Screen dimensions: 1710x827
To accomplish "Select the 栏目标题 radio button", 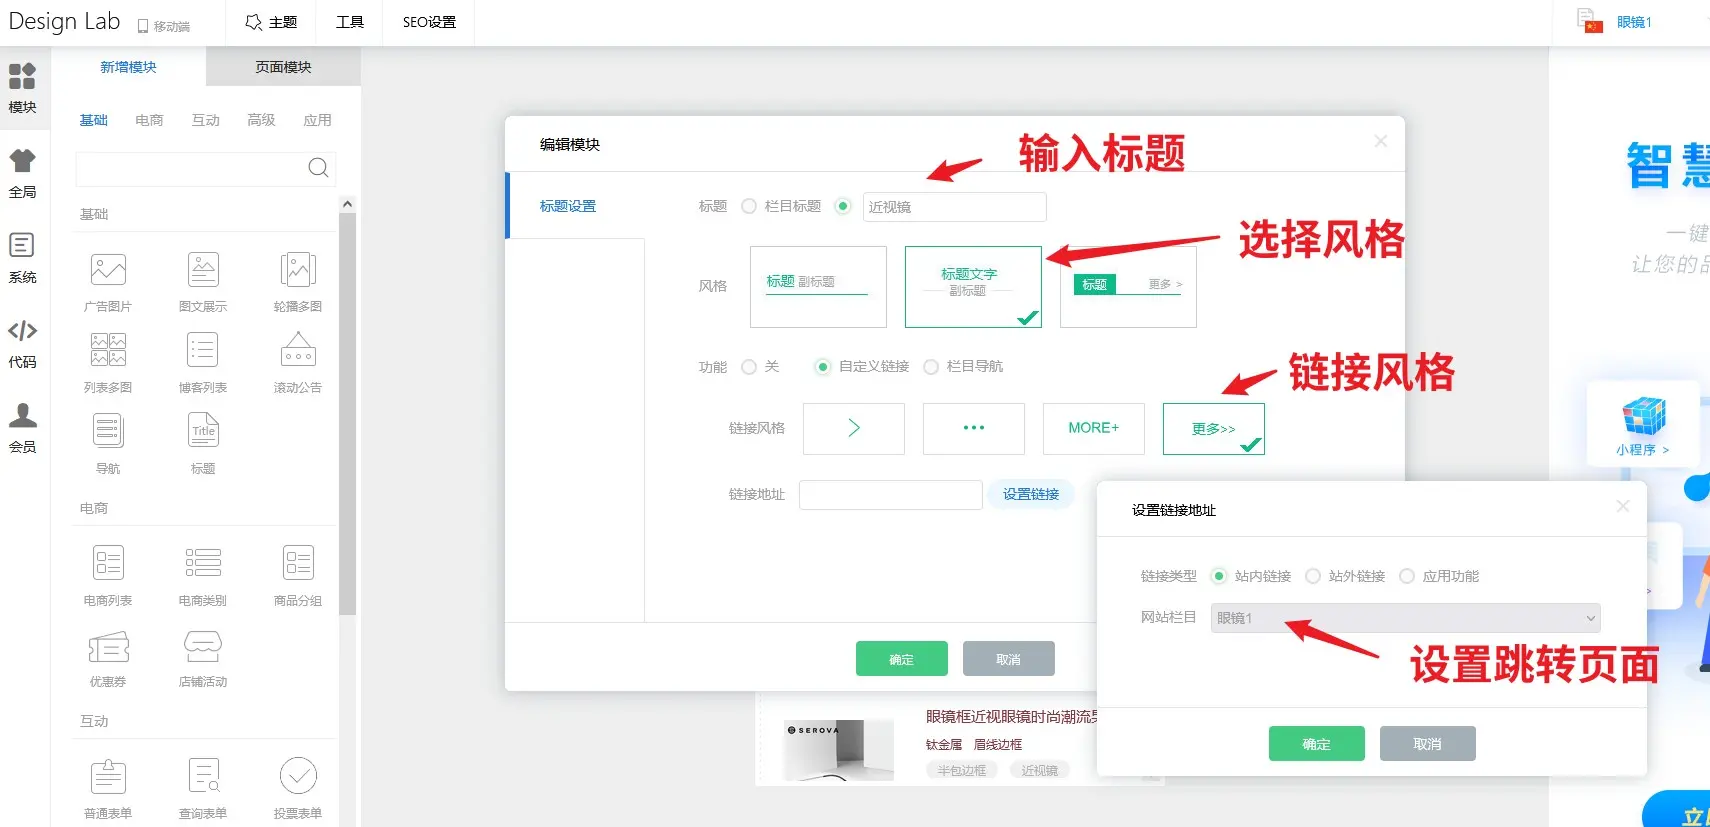I will 749,206.
